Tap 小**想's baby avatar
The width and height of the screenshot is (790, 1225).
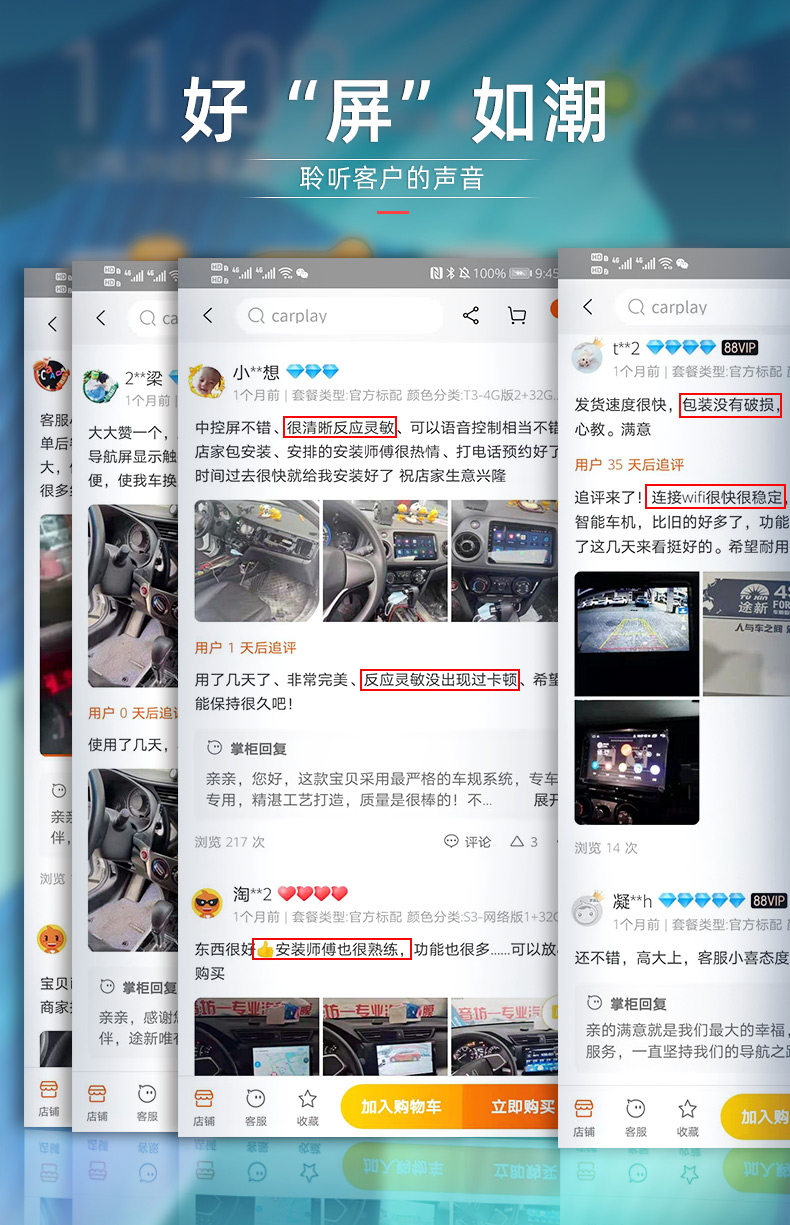pyautogui.click(x=207, y=380)
